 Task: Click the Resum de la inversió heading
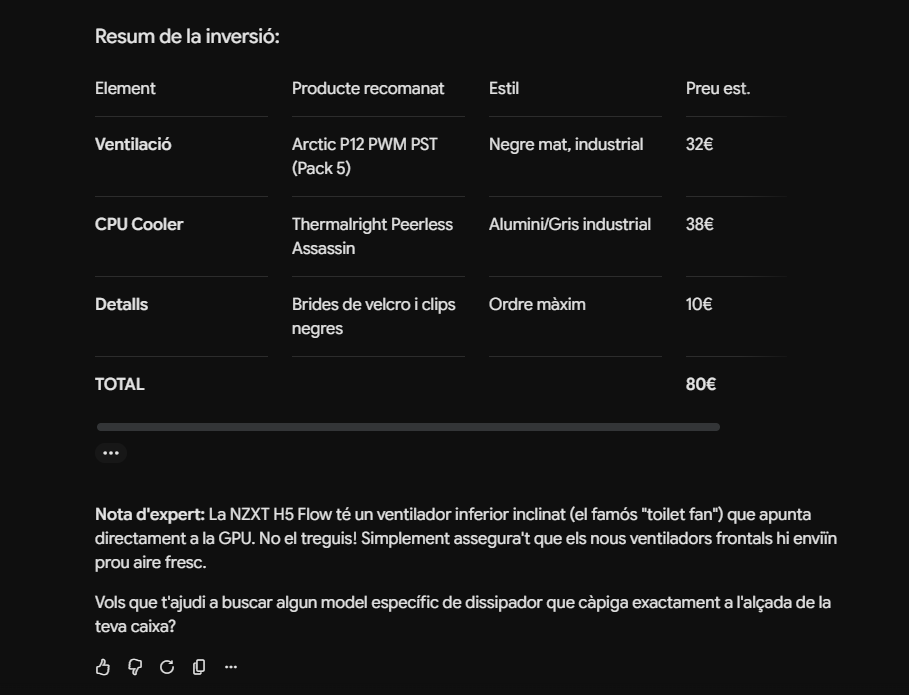[187, 37]
